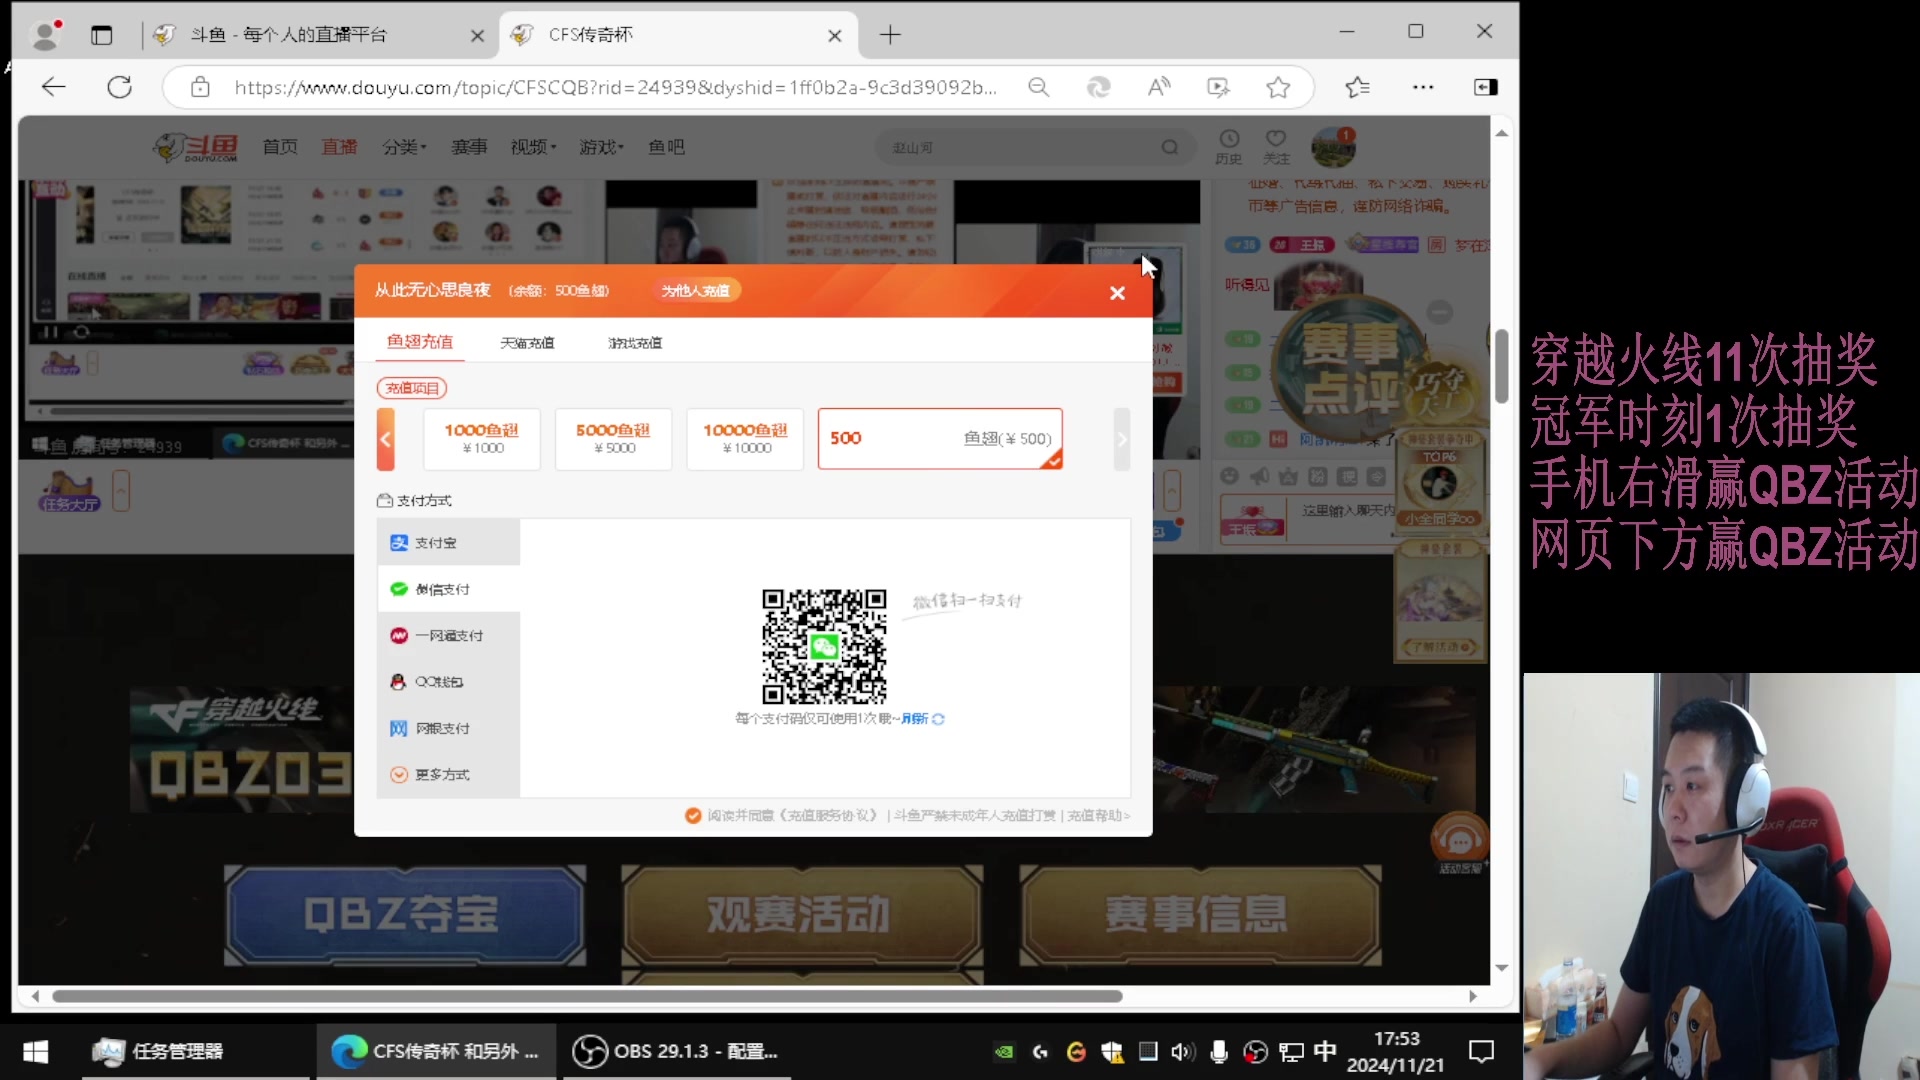The width and height of the screenshot is (1920, 1080).
Task: Select 网银支付 payment method
Action: tap(448, 728)
